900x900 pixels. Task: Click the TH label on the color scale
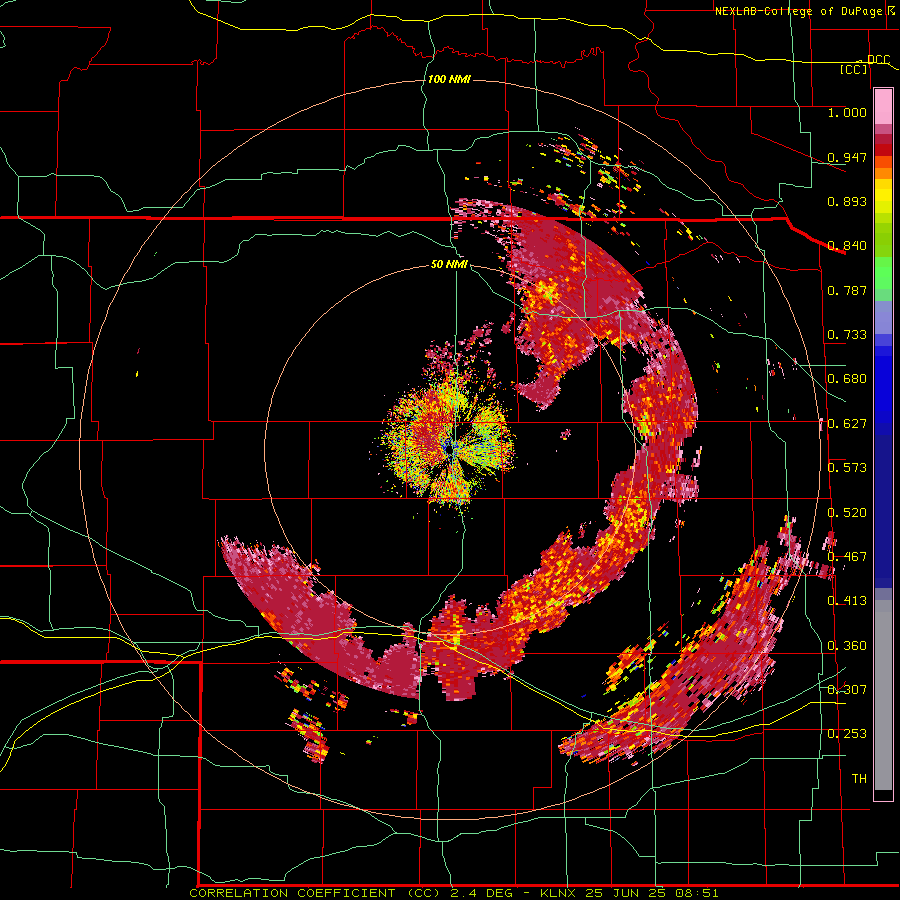point(859,779)
